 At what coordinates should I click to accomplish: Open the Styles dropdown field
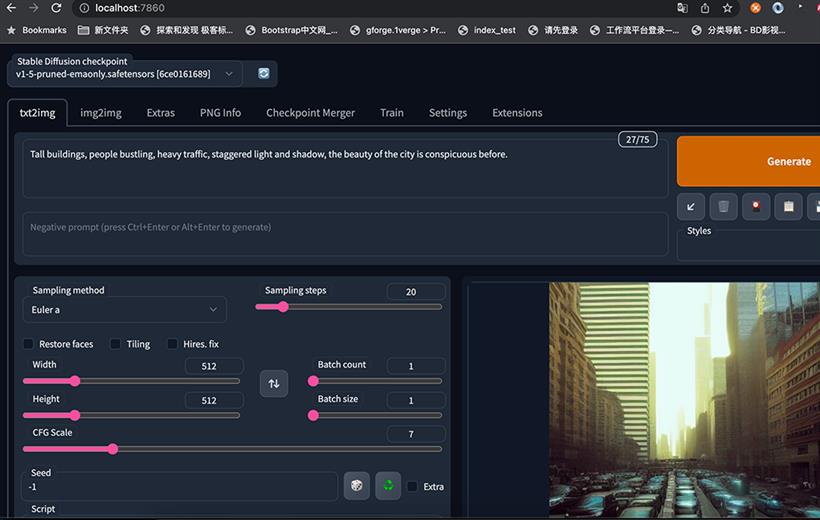(748, 248)
